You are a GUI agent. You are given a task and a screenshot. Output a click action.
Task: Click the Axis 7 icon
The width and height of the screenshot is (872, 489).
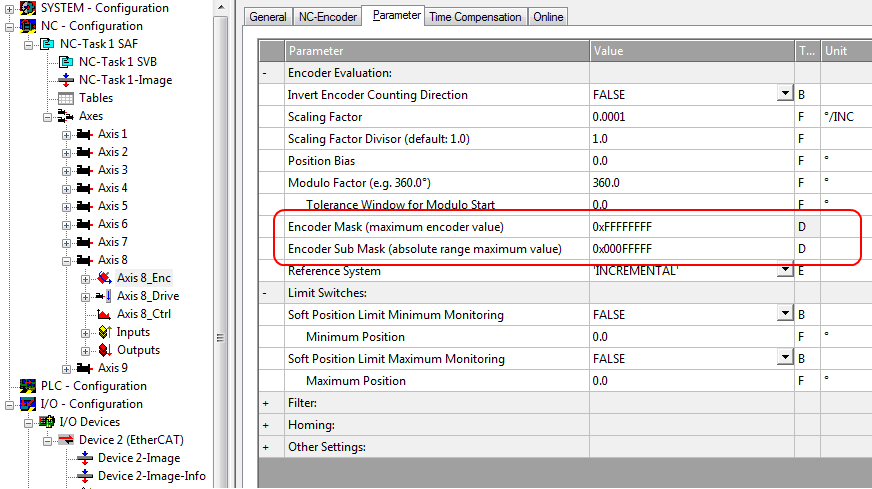[x=85, y=242]
